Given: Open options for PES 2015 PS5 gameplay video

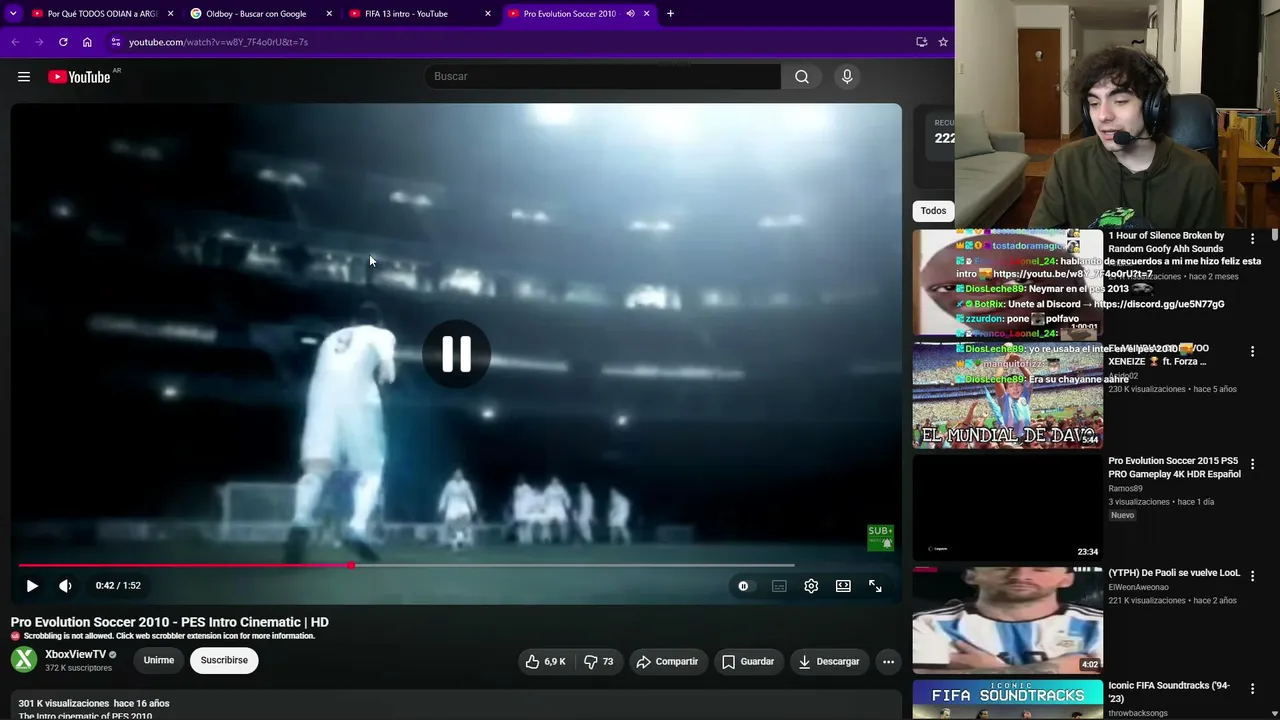Looking at the screenshot, I should click(1252, 464).
